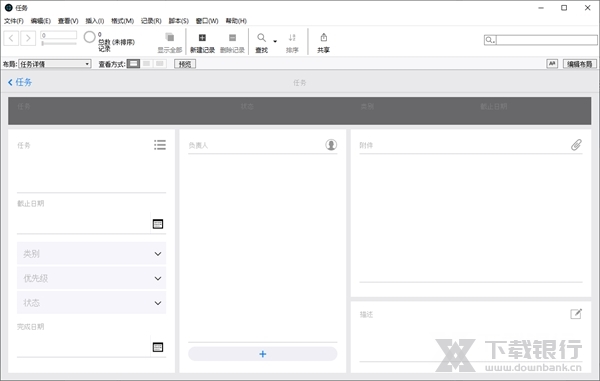600x381 pixels.
Task: Open Find (查找) magnifier tool
Action: coord(261,42)
